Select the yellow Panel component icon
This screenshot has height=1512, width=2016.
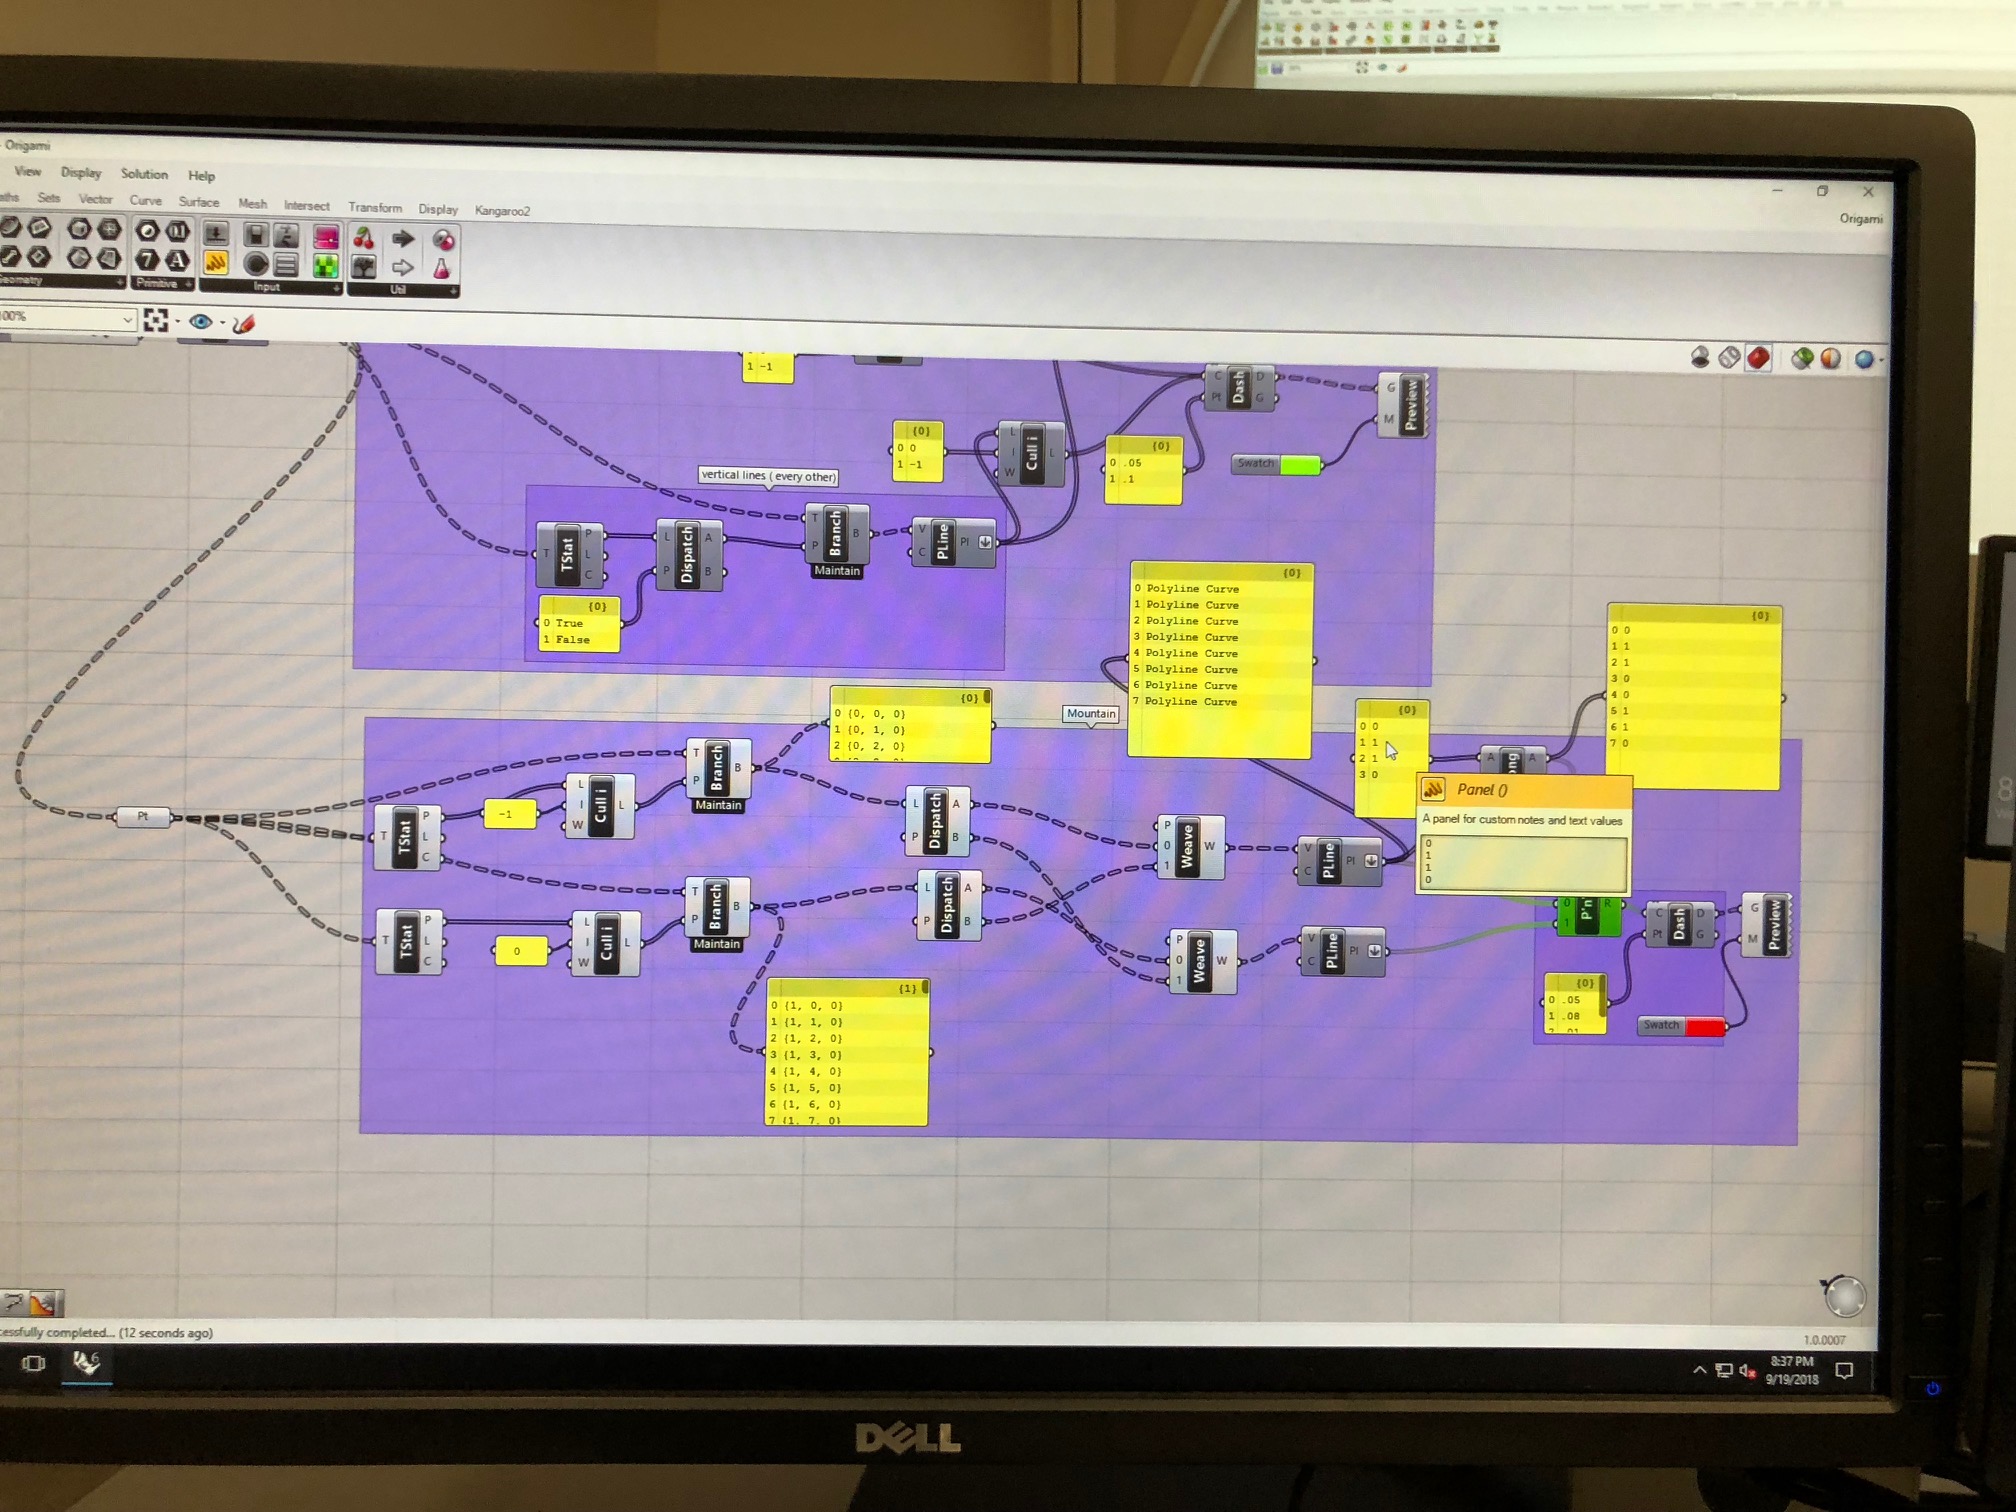(x=215, y=263)
